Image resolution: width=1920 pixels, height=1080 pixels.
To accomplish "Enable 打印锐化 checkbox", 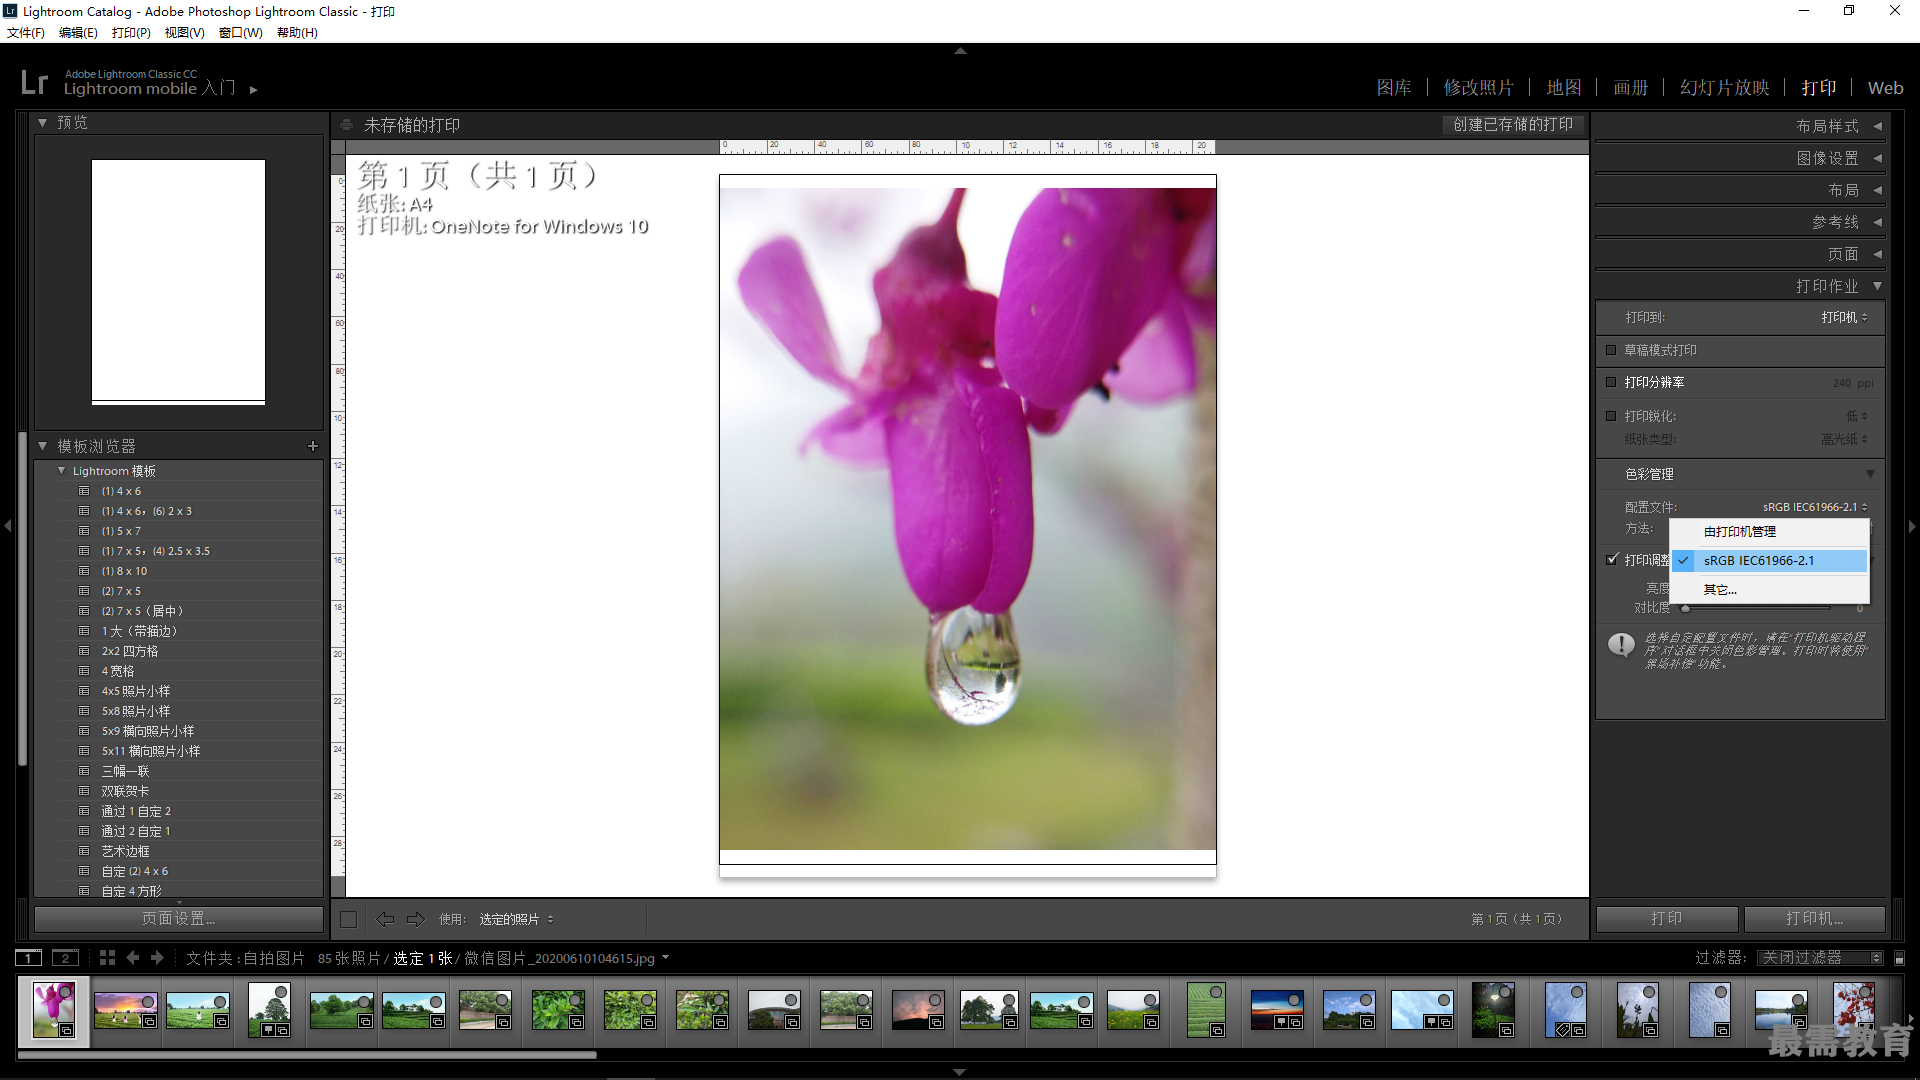I will (x=1611, y=416).
